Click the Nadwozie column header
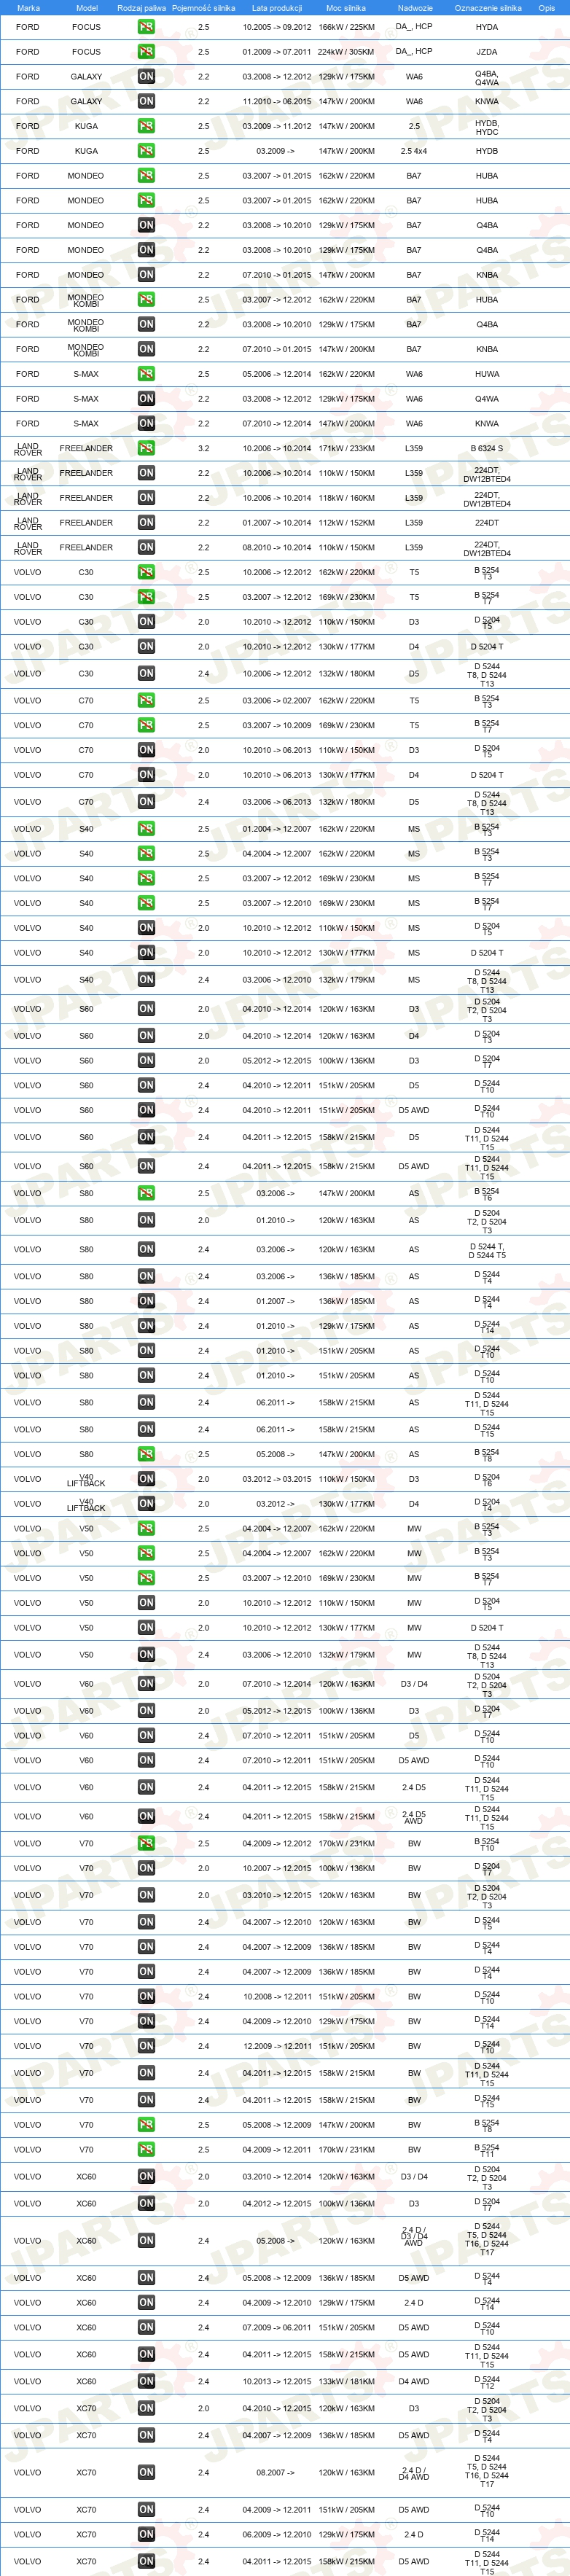The image size is (570, 2576). point(415,7)
